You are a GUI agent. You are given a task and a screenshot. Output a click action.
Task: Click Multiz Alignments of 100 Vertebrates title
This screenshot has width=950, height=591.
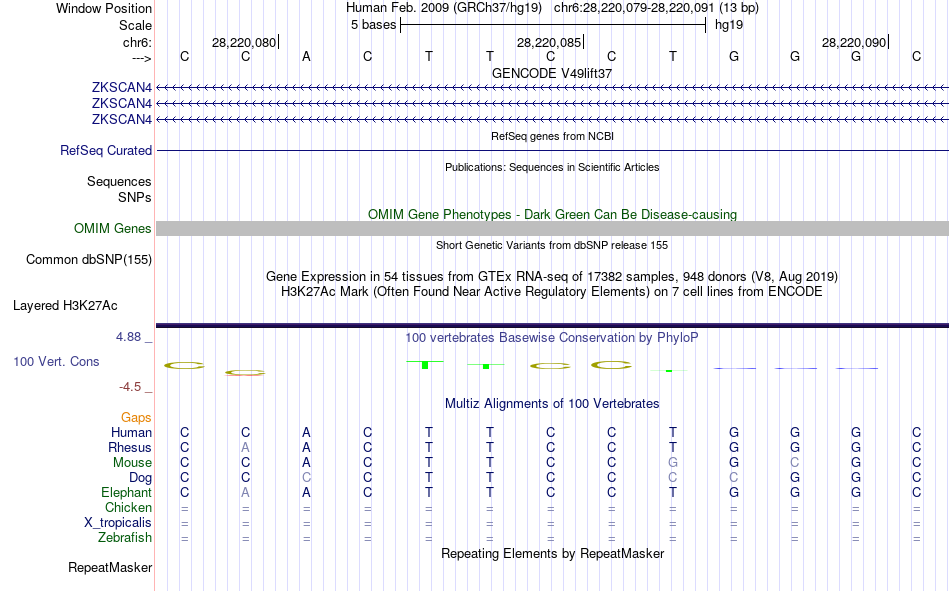point(552,404)
